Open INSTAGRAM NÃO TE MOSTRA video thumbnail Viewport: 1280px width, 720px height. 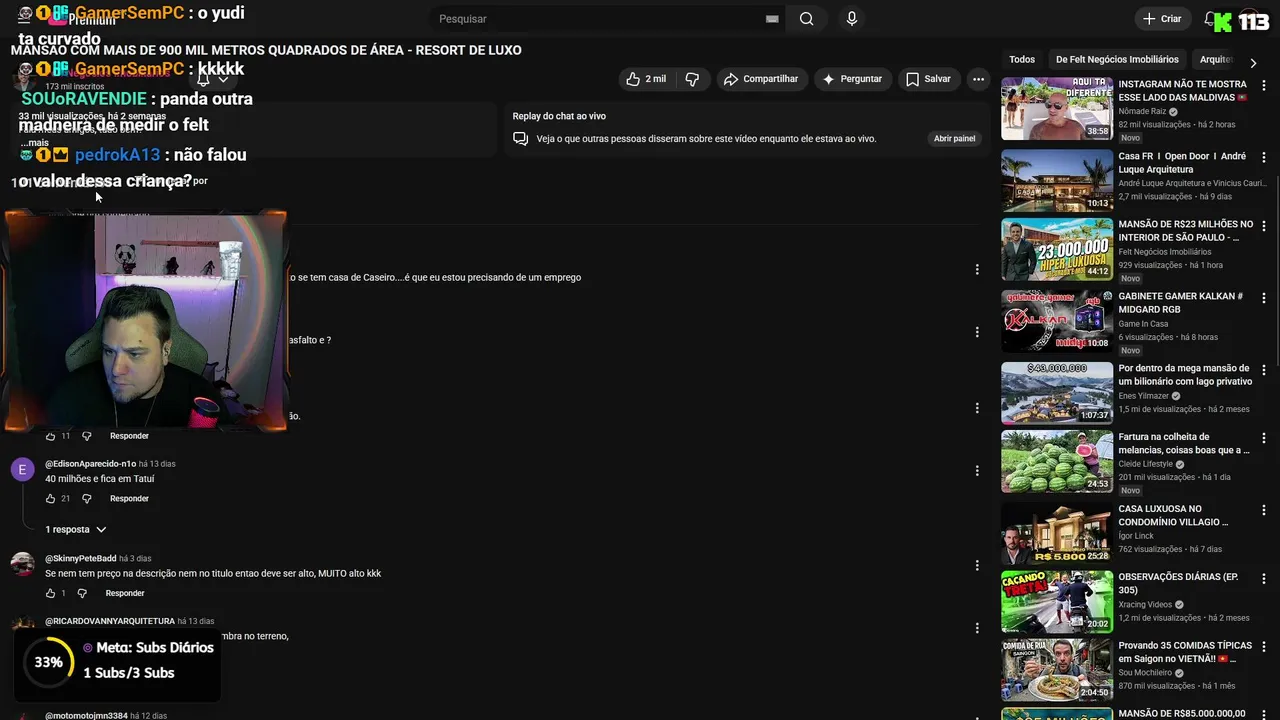point(1057,109)
